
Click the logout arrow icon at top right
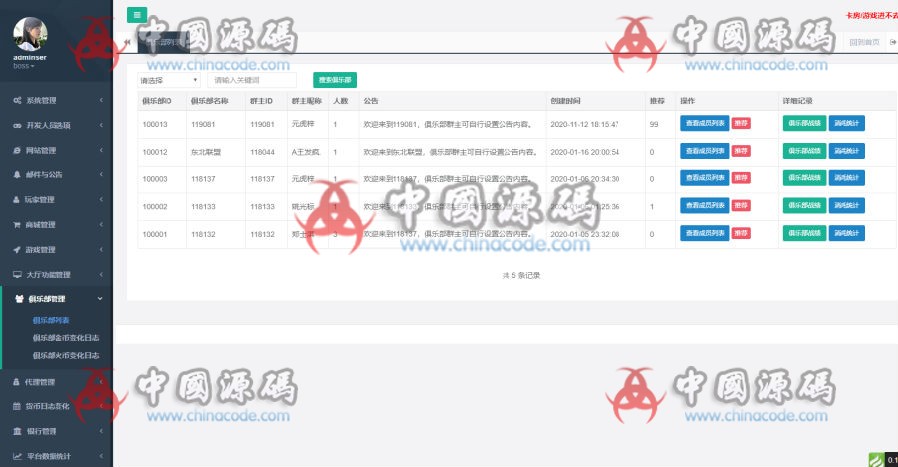[x=893, y=42]
